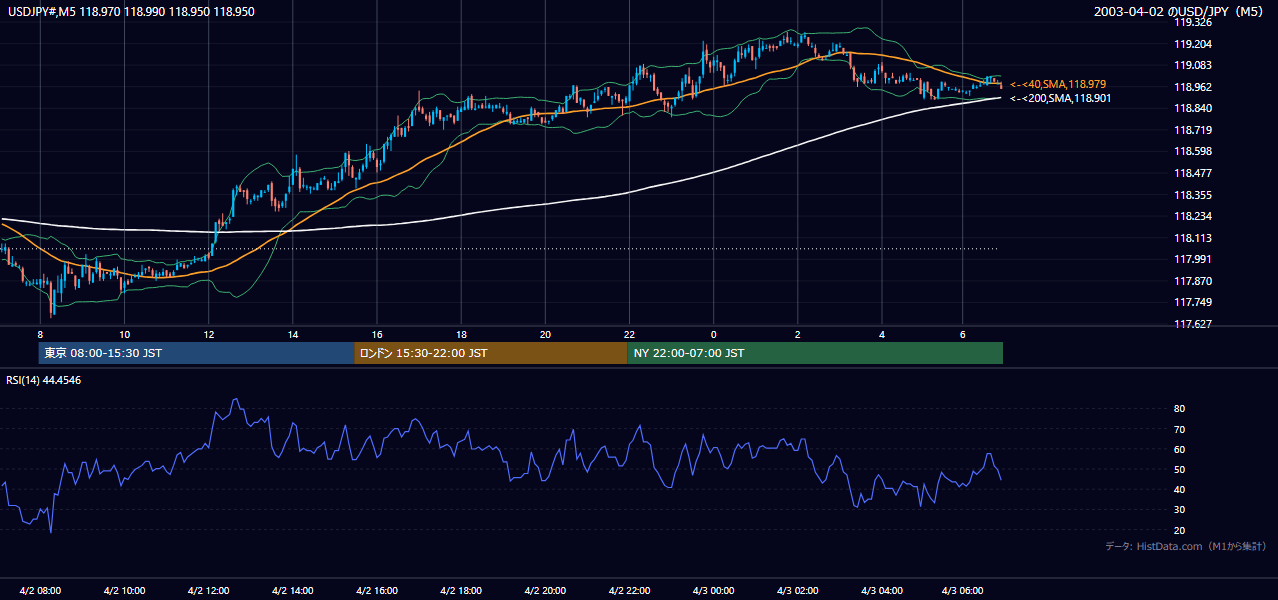This screenshot has width=1278, height=600.
Task: Click RSI scale level 50
Action: tap(1180, 469)
